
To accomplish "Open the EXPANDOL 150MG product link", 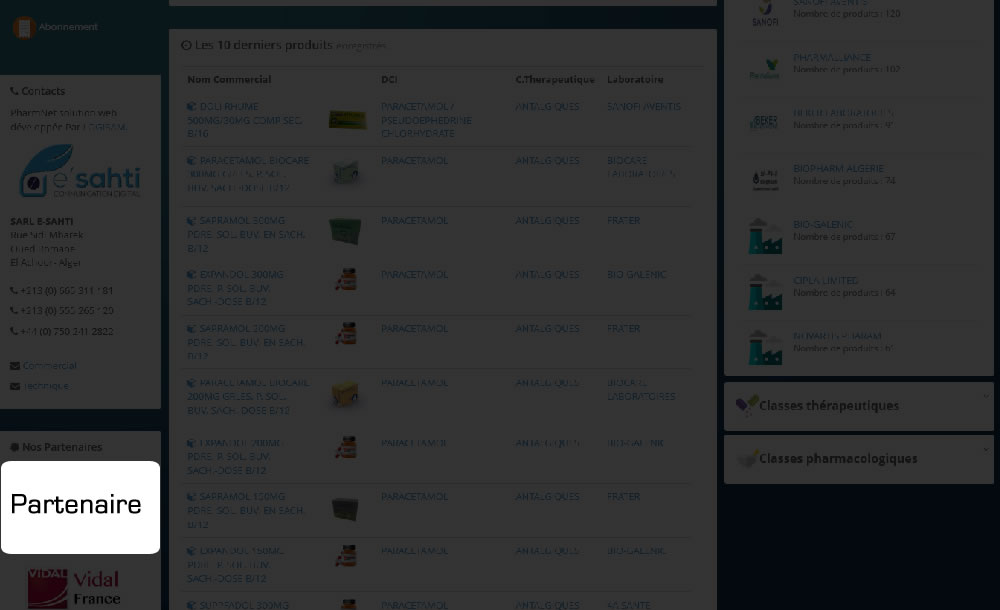I will point(236,565).
